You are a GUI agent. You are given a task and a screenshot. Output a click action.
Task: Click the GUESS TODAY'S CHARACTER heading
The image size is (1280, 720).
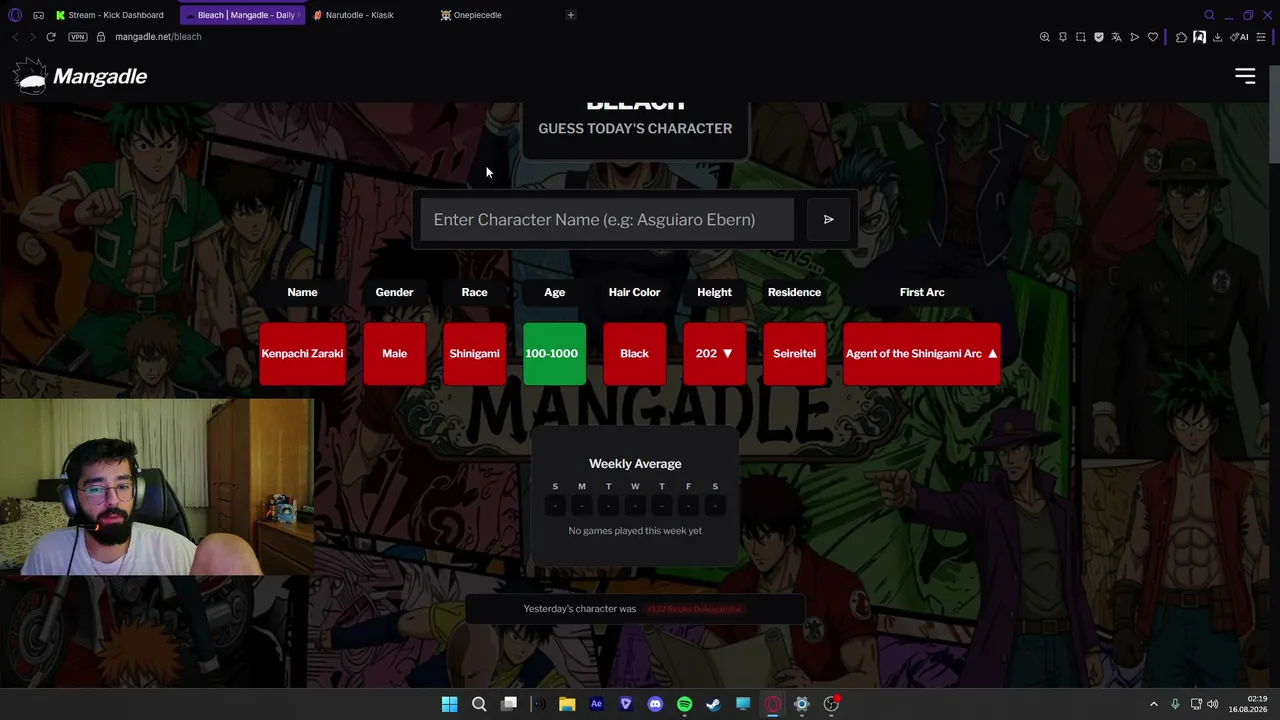click(635, 128)
